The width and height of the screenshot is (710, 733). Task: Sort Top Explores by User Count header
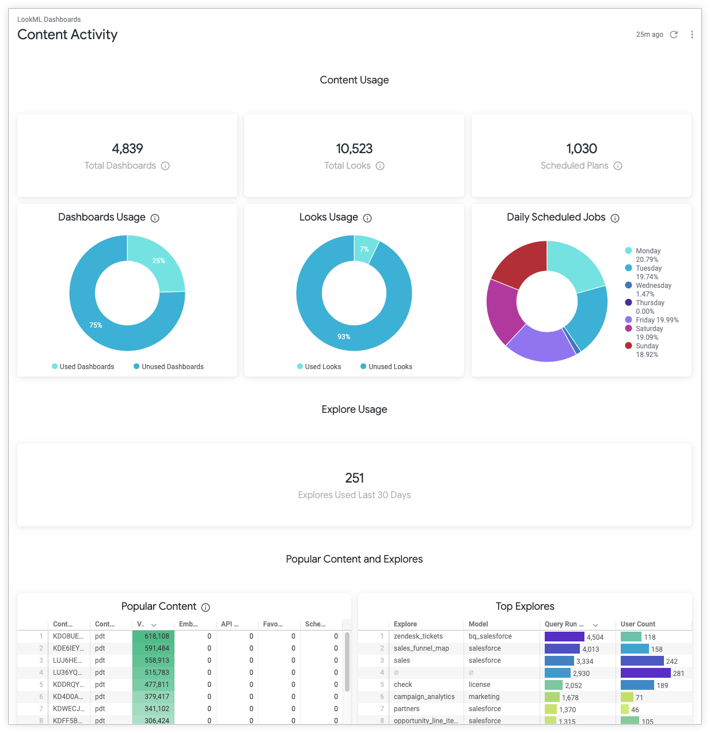coord(638,624)
